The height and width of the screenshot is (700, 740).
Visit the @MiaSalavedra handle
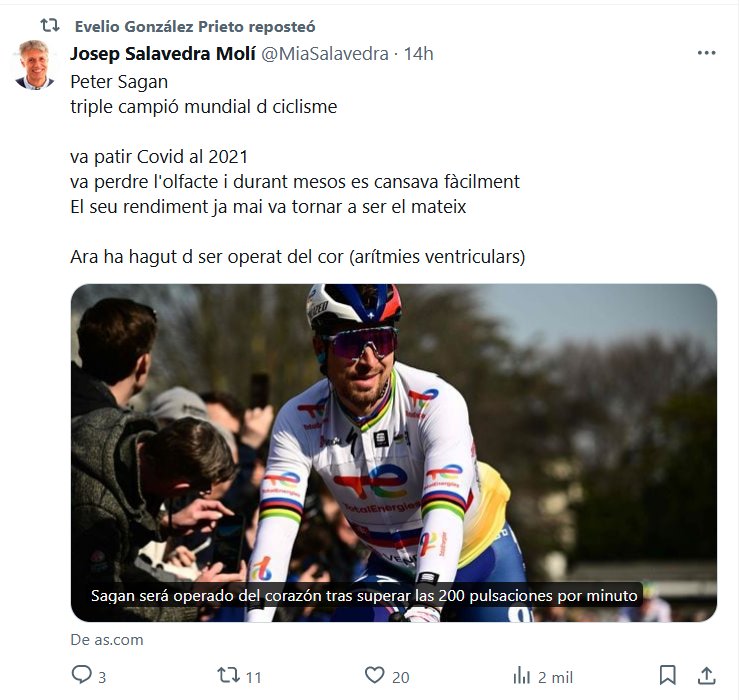tap(324, 54)
